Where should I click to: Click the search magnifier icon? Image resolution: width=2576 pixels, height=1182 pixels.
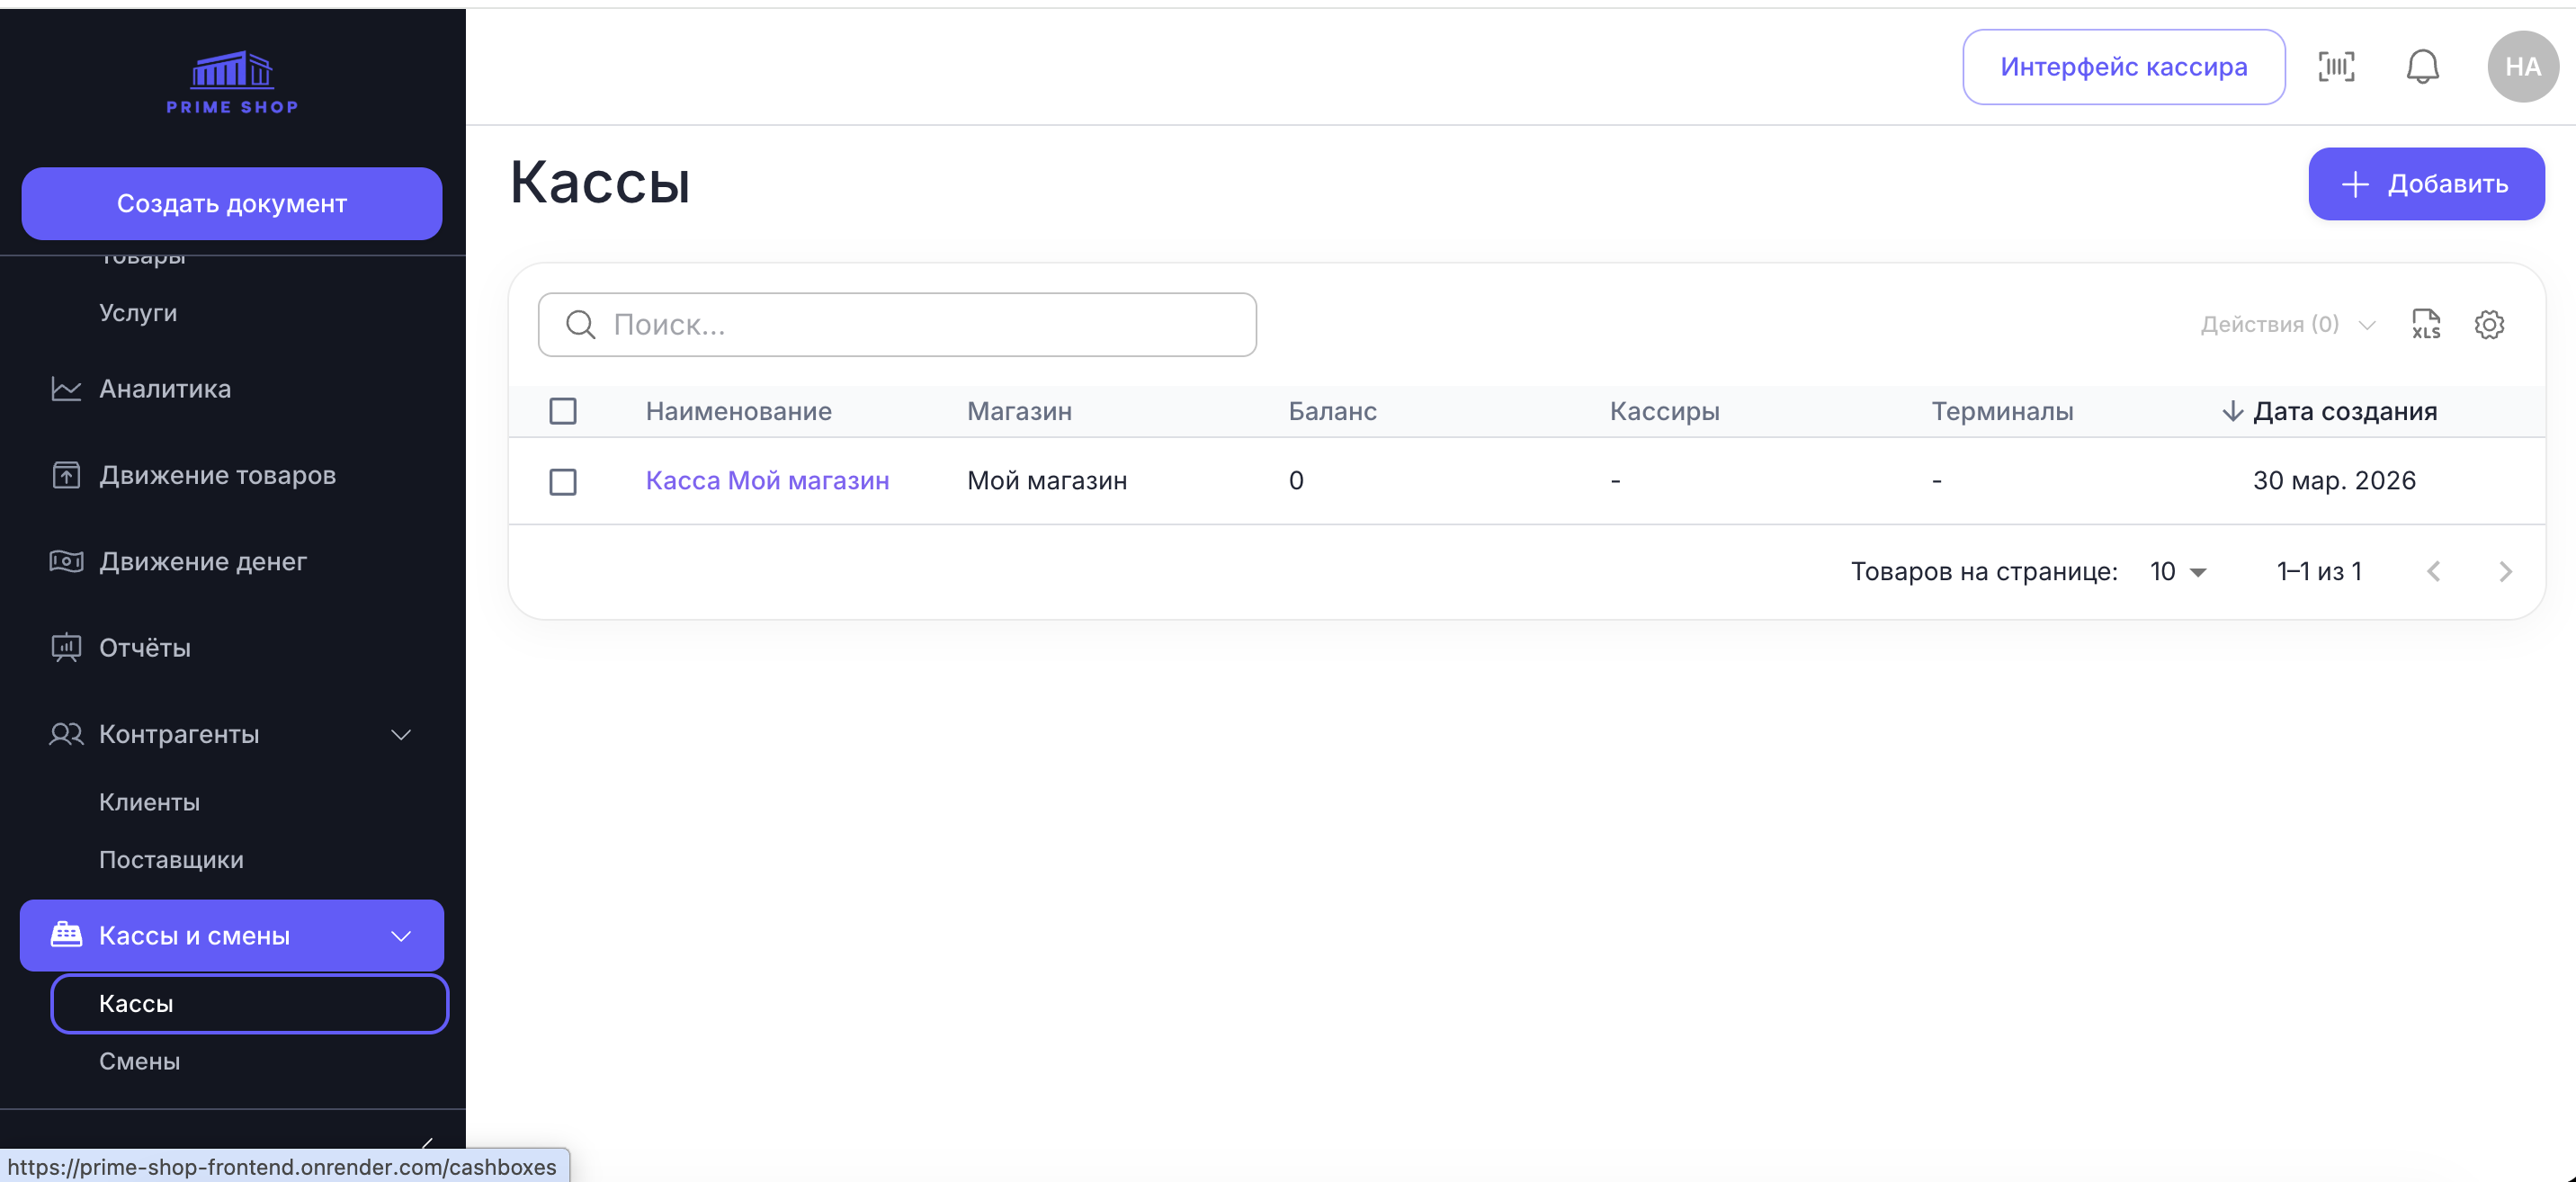pos(580,324)
